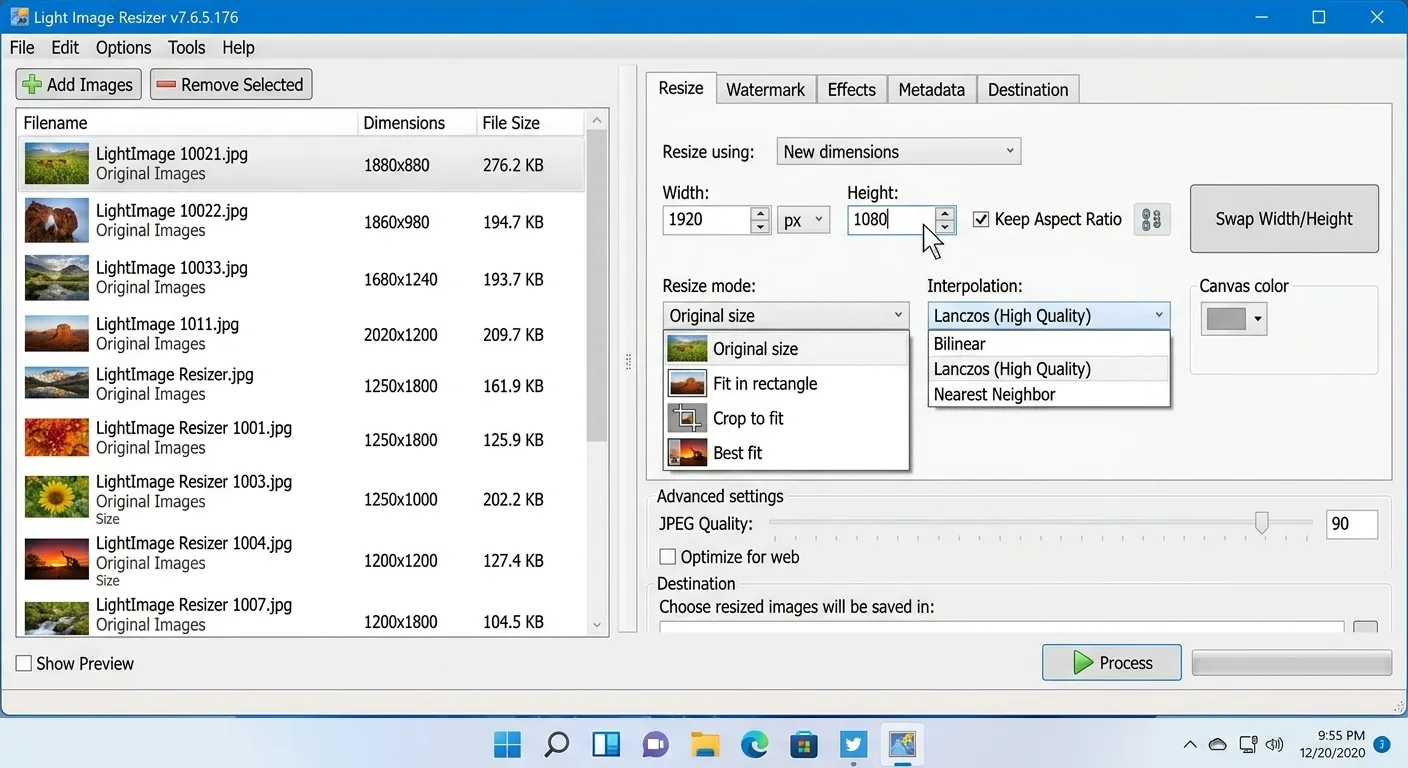
Task: Select the Crop to fit icon
Action: pos(687,418)
